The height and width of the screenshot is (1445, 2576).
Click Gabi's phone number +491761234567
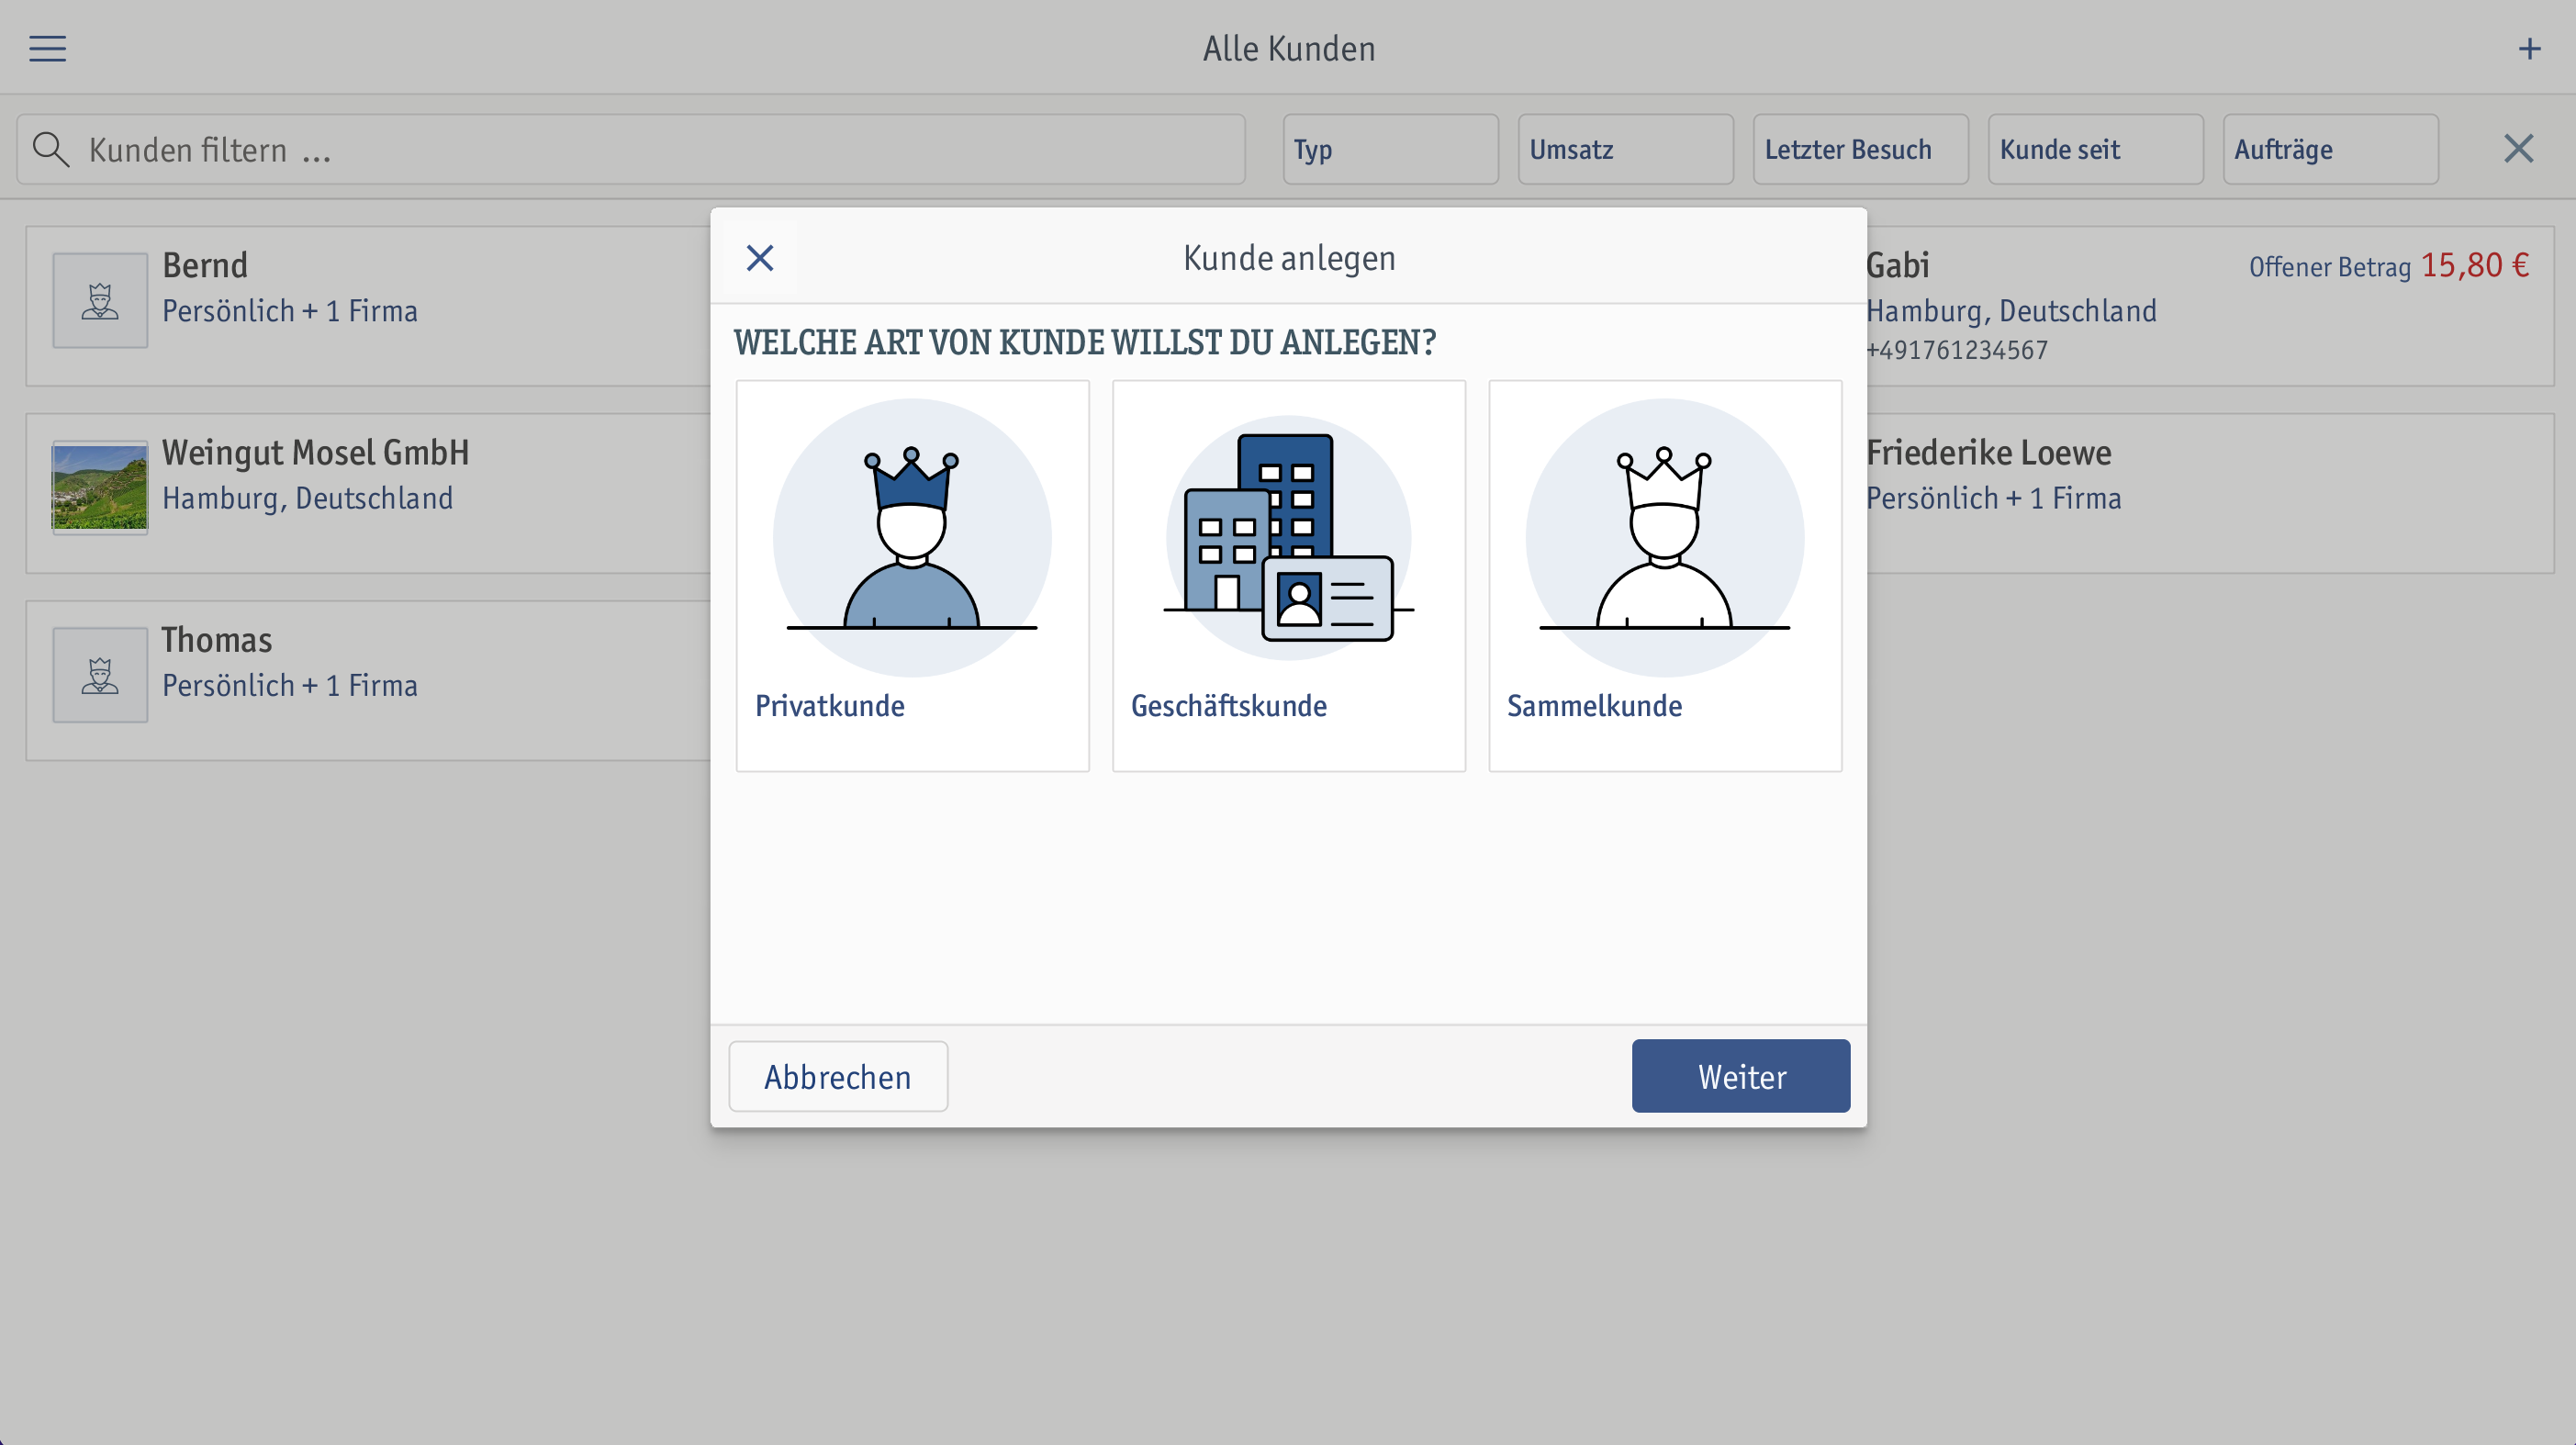tap(1957, 350)
